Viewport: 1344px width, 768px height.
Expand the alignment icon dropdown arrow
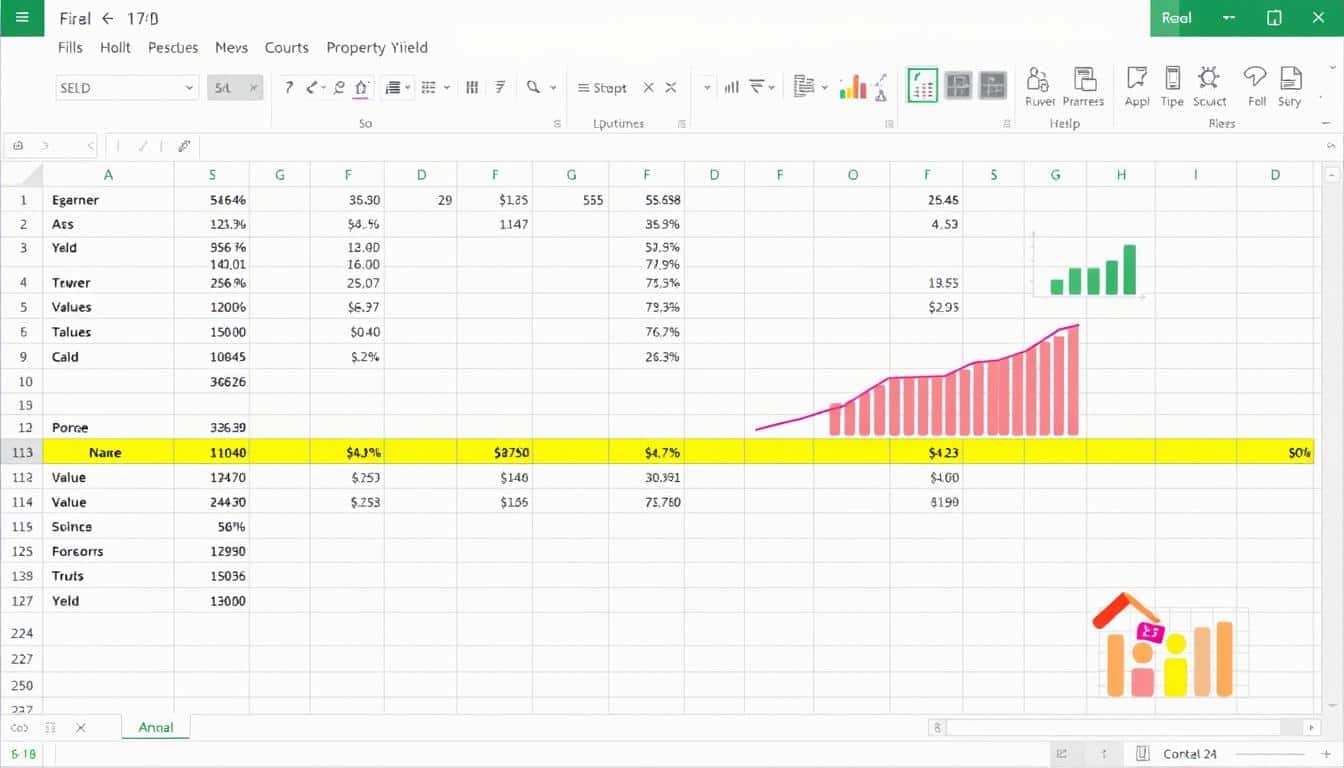409,88
